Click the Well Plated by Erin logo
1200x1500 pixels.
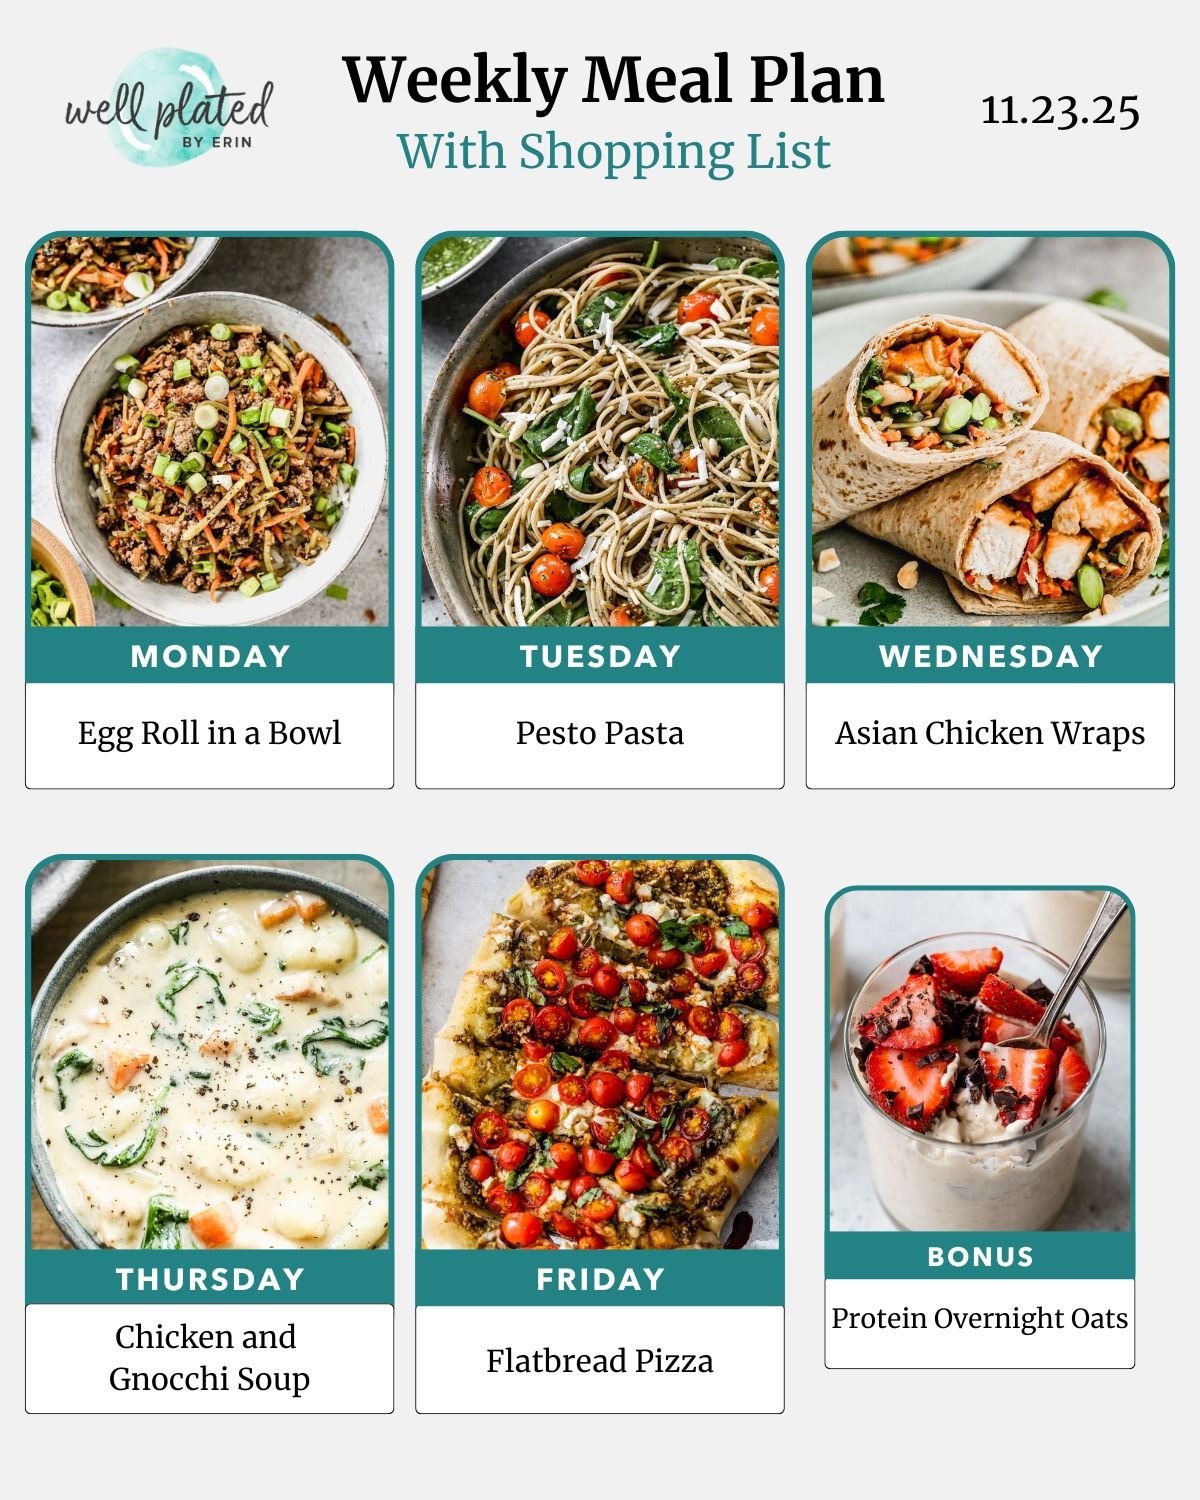[x=168, y=107]
